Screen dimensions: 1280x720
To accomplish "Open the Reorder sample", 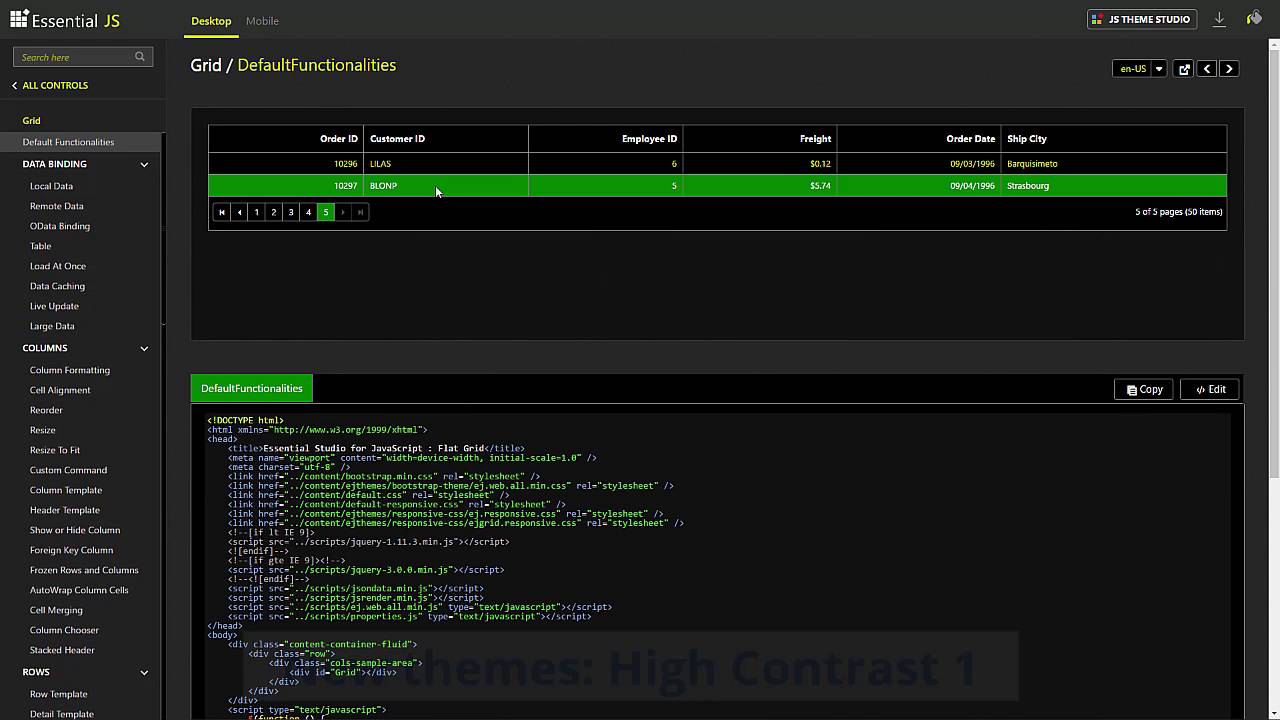I will [46, 410].
